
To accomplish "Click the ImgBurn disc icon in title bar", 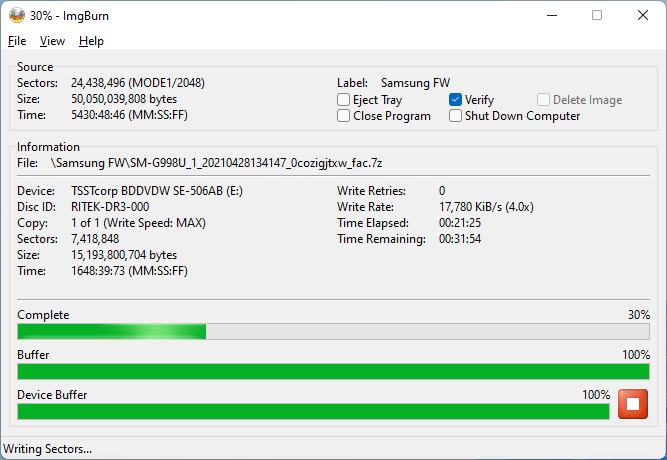I will point(16,15).
